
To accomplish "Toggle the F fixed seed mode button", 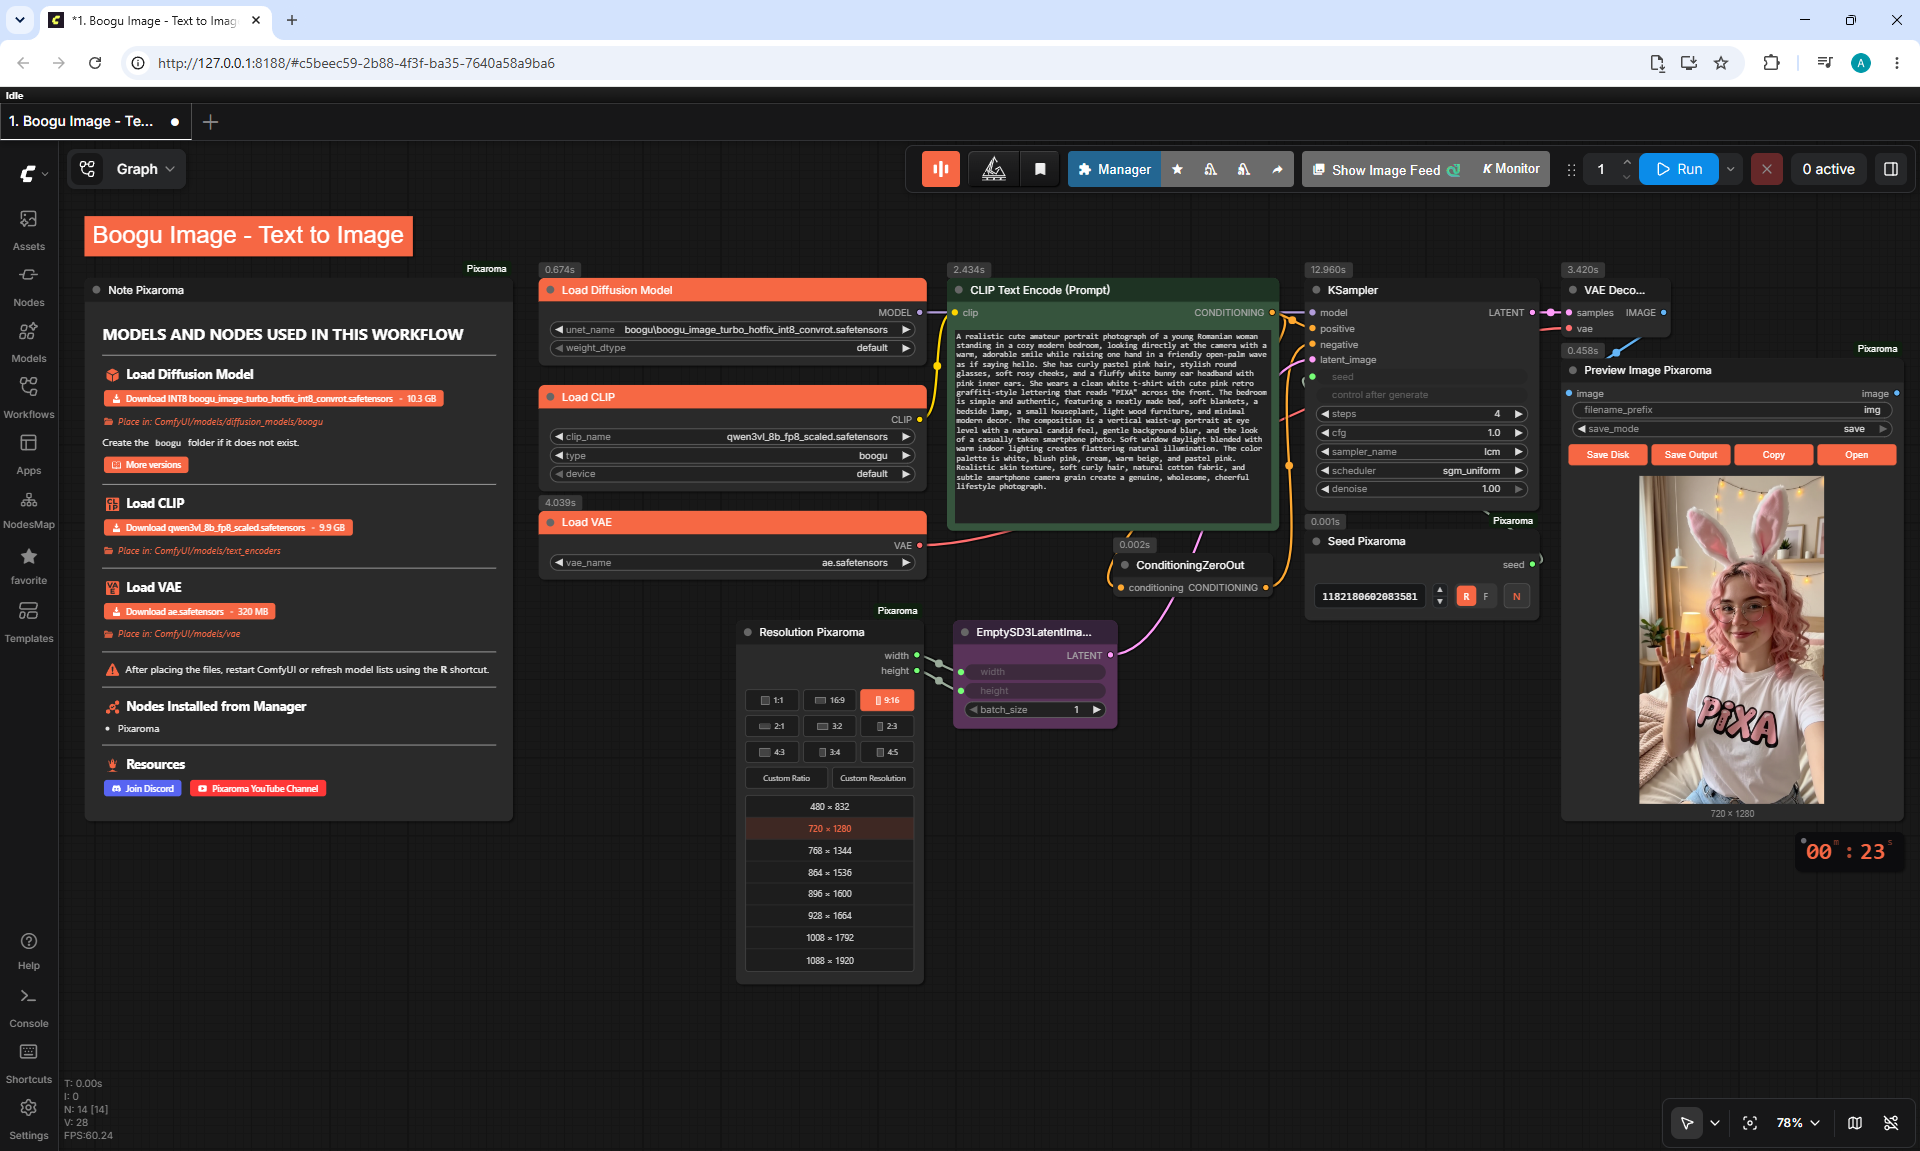I will click(x=1486, y=596).
